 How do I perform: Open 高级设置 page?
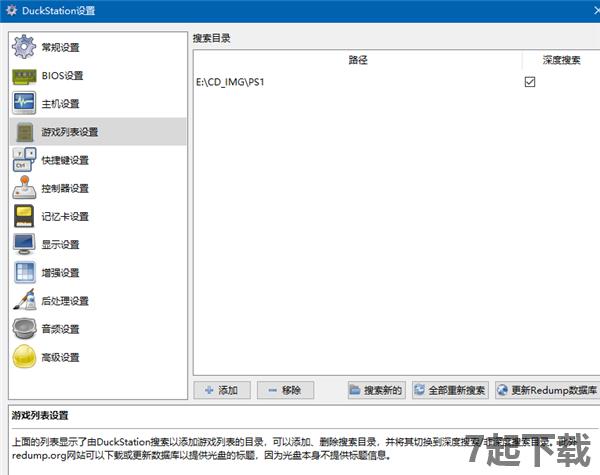point(98,357)
